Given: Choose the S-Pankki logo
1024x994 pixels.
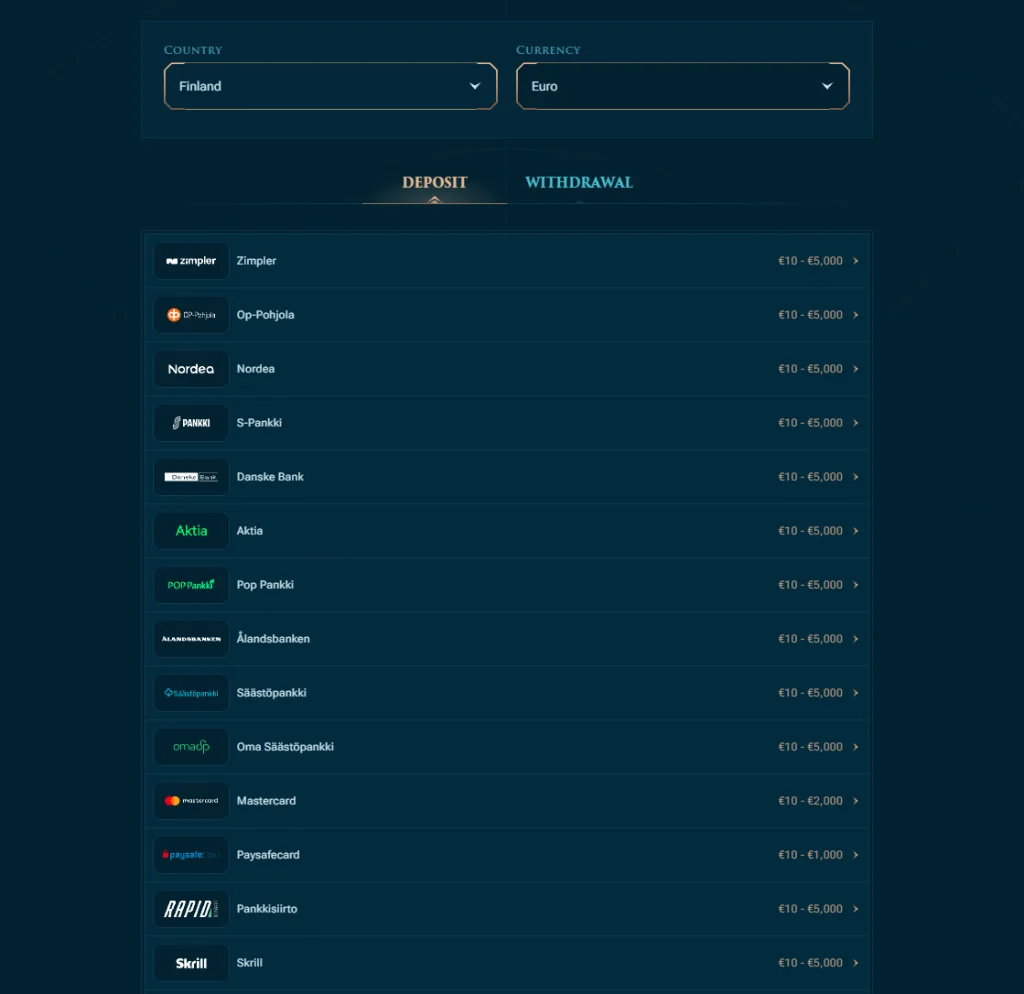Looking at the screenshot, I should pos(191,423).
